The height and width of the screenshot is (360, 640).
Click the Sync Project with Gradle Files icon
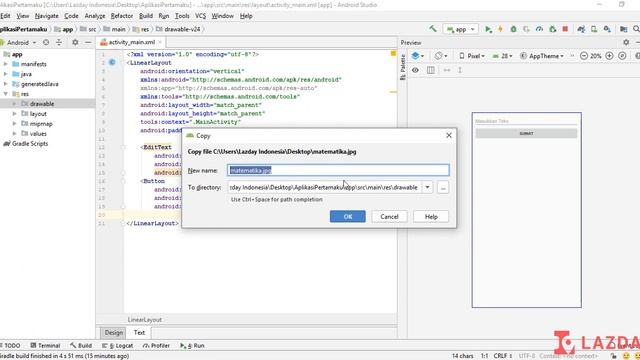(581, 29)
